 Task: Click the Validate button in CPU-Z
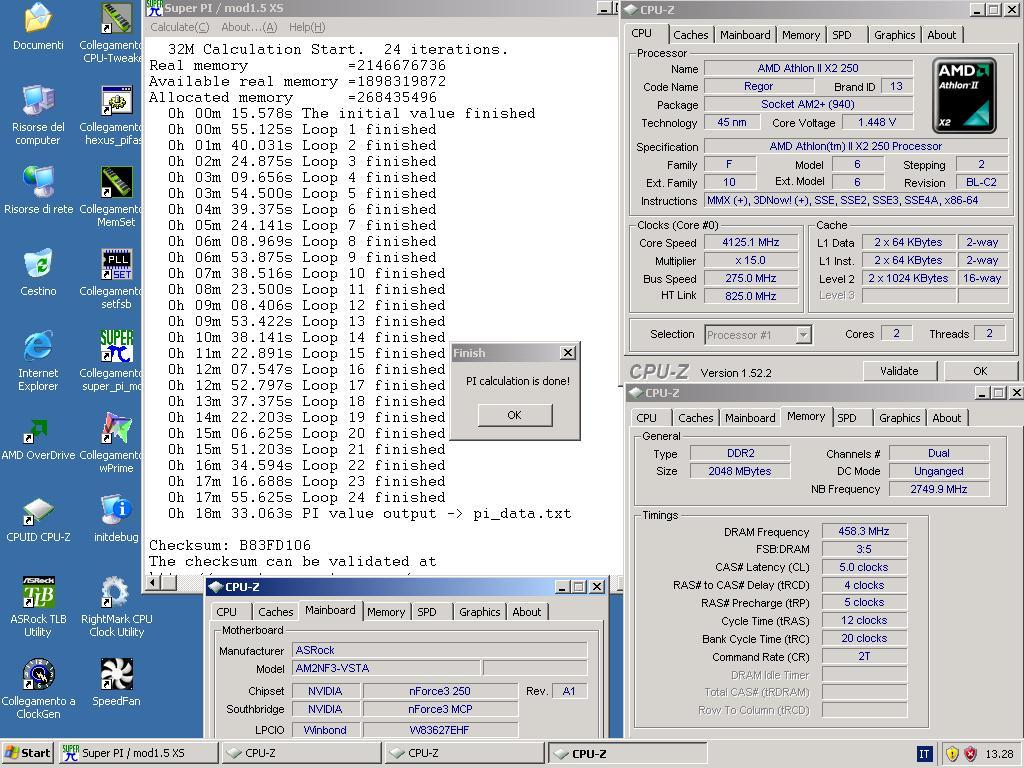coord(899,371)
